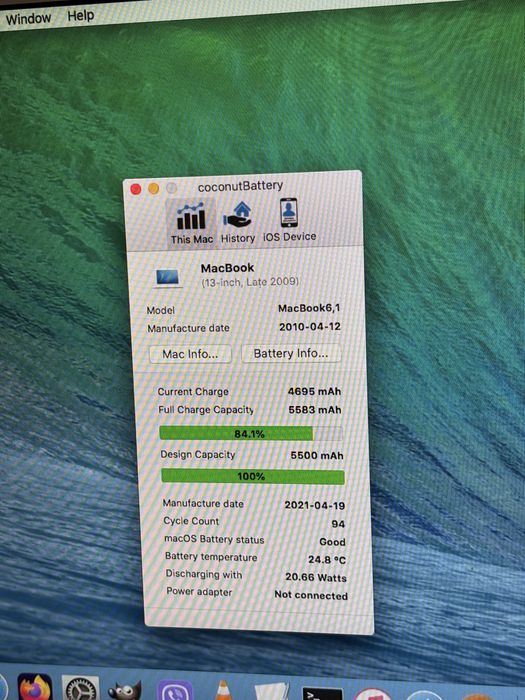Click the Current Charge label
Screen dimensions: 525x700
(193, 392)
